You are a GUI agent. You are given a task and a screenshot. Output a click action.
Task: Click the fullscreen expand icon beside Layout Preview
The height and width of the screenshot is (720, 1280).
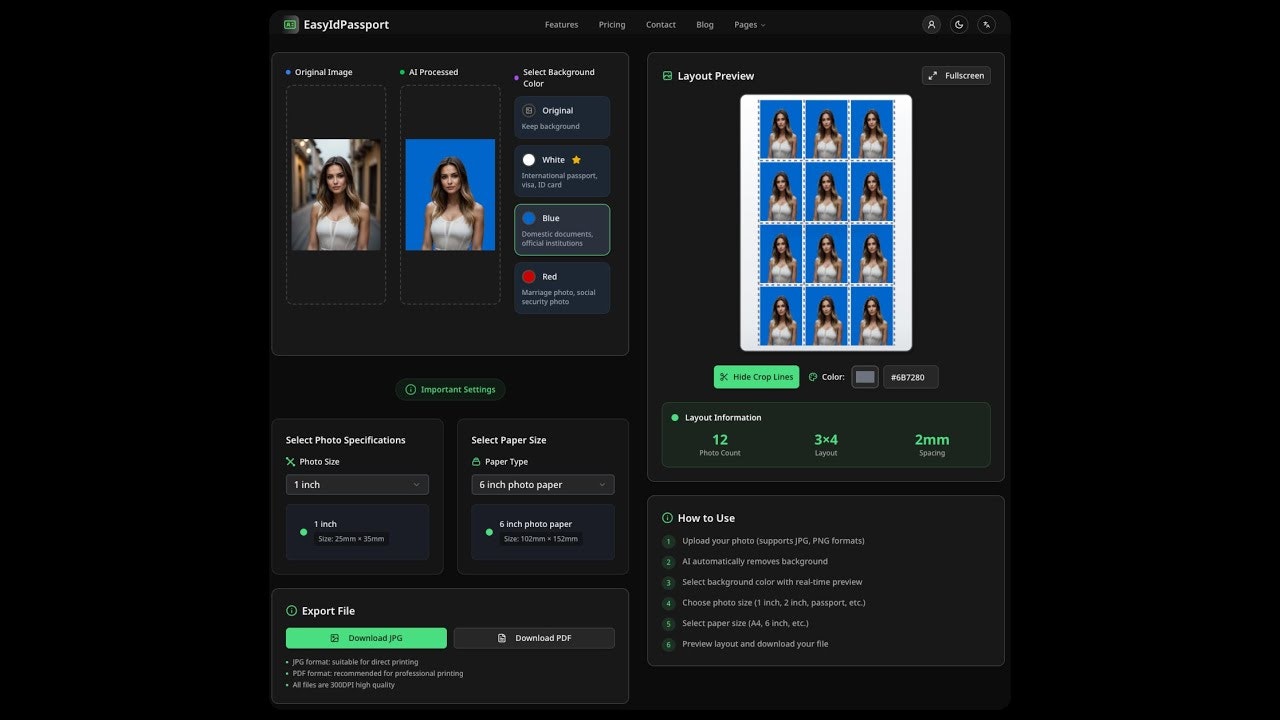[934, 75]
